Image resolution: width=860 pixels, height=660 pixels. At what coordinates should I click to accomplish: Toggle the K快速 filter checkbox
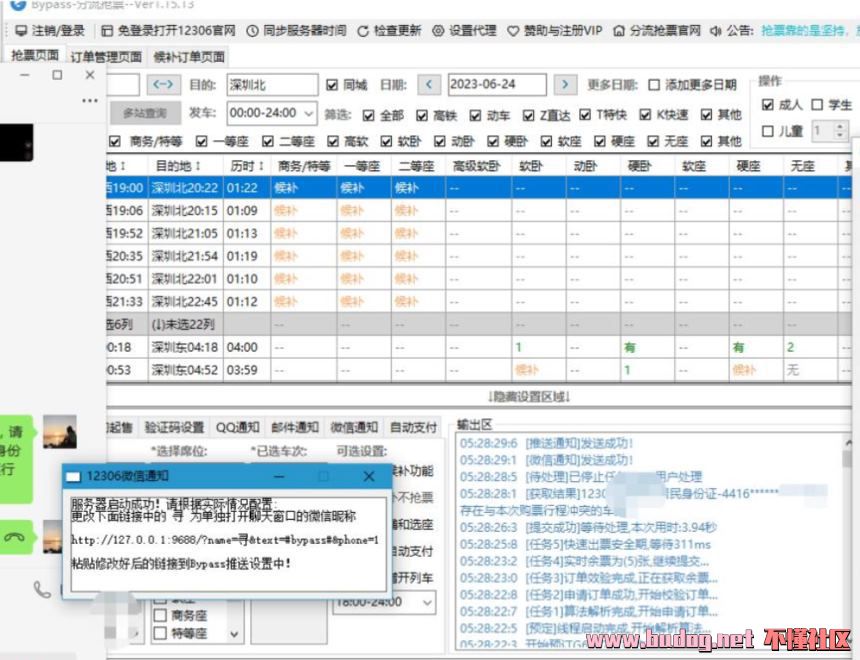pos(645,115)
